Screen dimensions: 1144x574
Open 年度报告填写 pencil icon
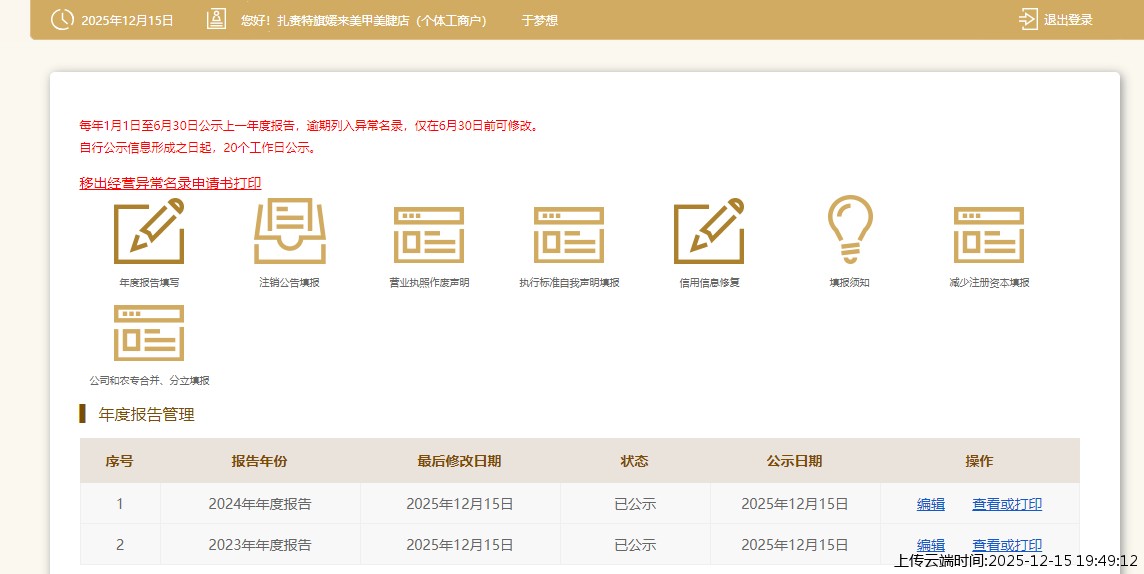click(149, 232)
